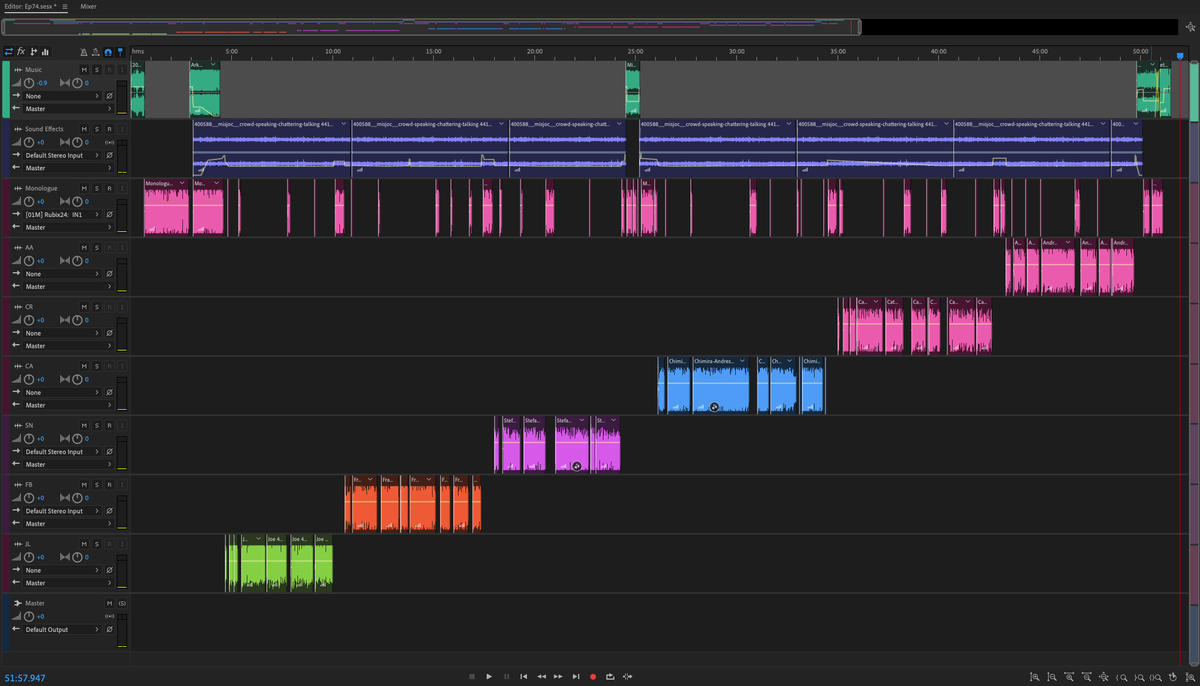Toggle Skip Selection in the transport

tap(627, 677)
